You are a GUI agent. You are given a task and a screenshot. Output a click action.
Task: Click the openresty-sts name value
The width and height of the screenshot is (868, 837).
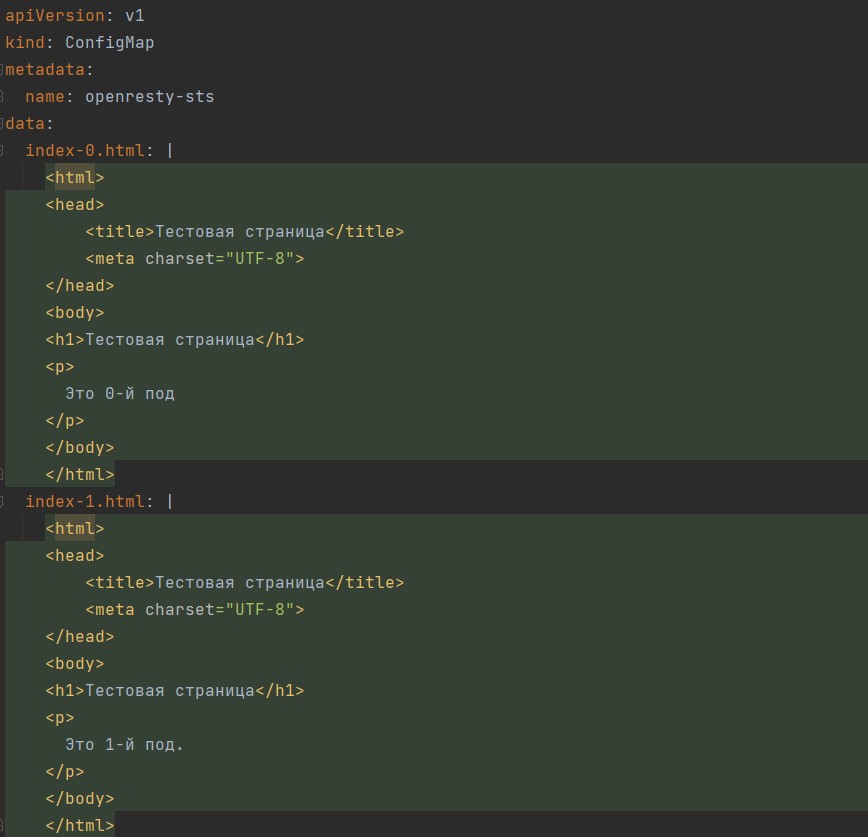[x=149, y=97]
